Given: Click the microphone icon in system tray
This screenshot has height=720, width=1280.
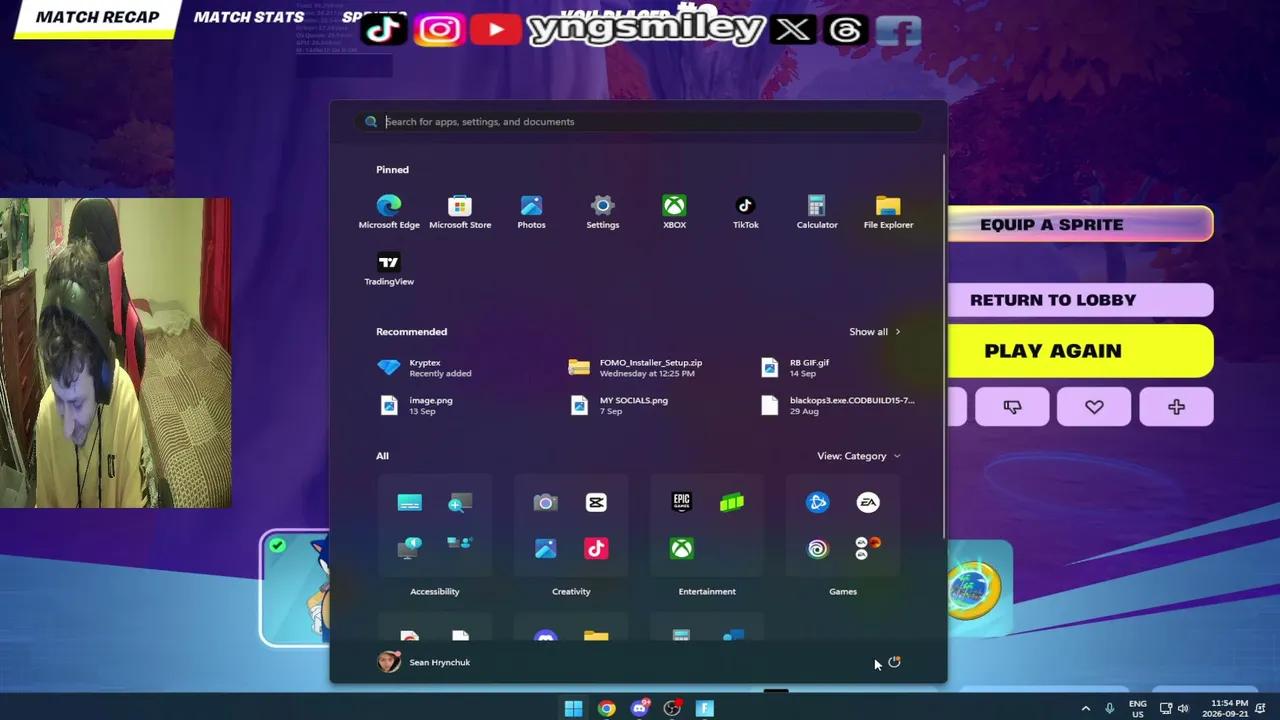Looking at the screenshot, I should point(1109,708).
